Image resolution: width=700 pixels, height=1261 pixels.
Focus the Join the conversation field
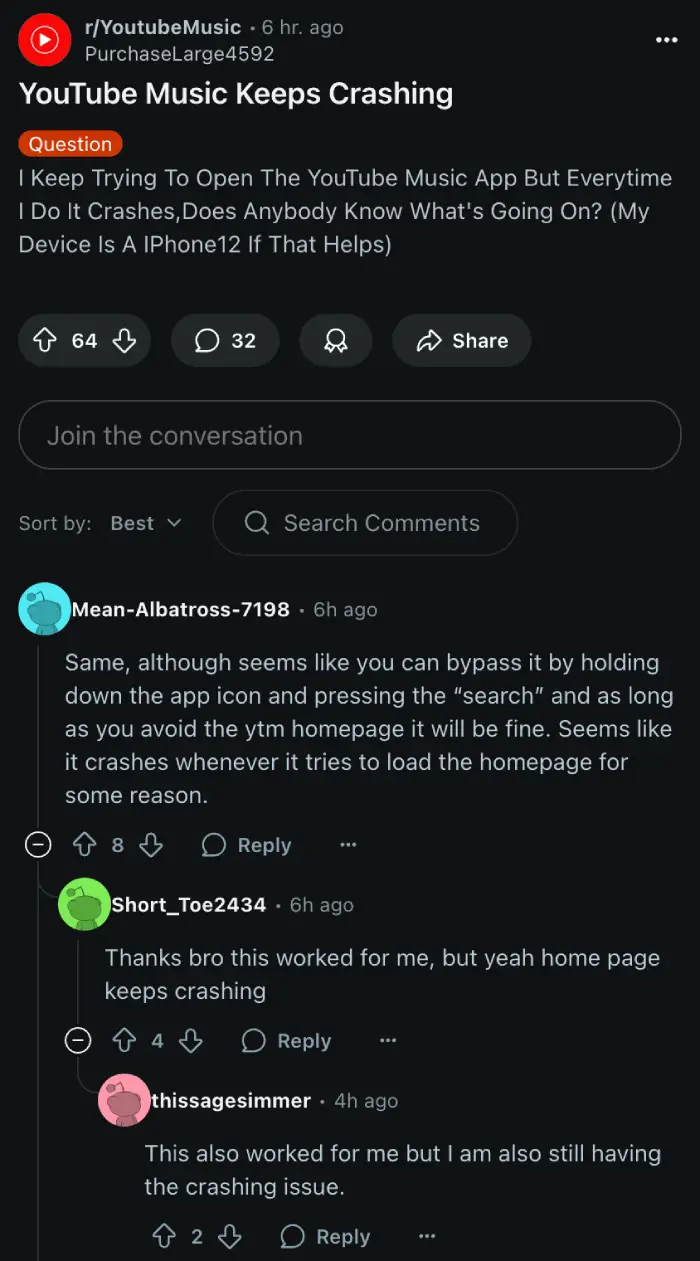pyautogui.click(x=350, y=435)
